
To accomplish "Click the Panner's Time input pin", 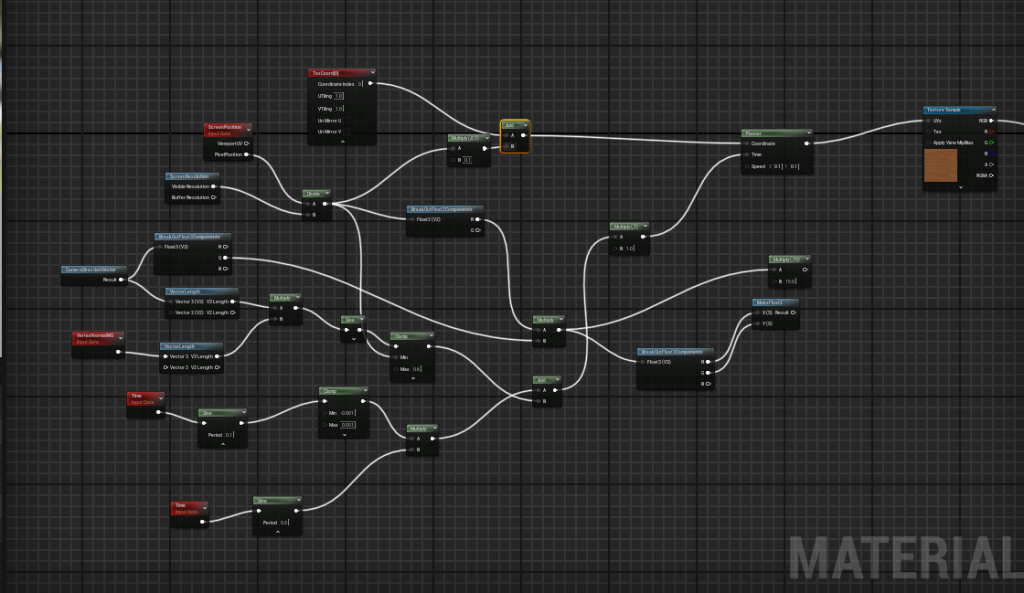I will tap(746, 155).
